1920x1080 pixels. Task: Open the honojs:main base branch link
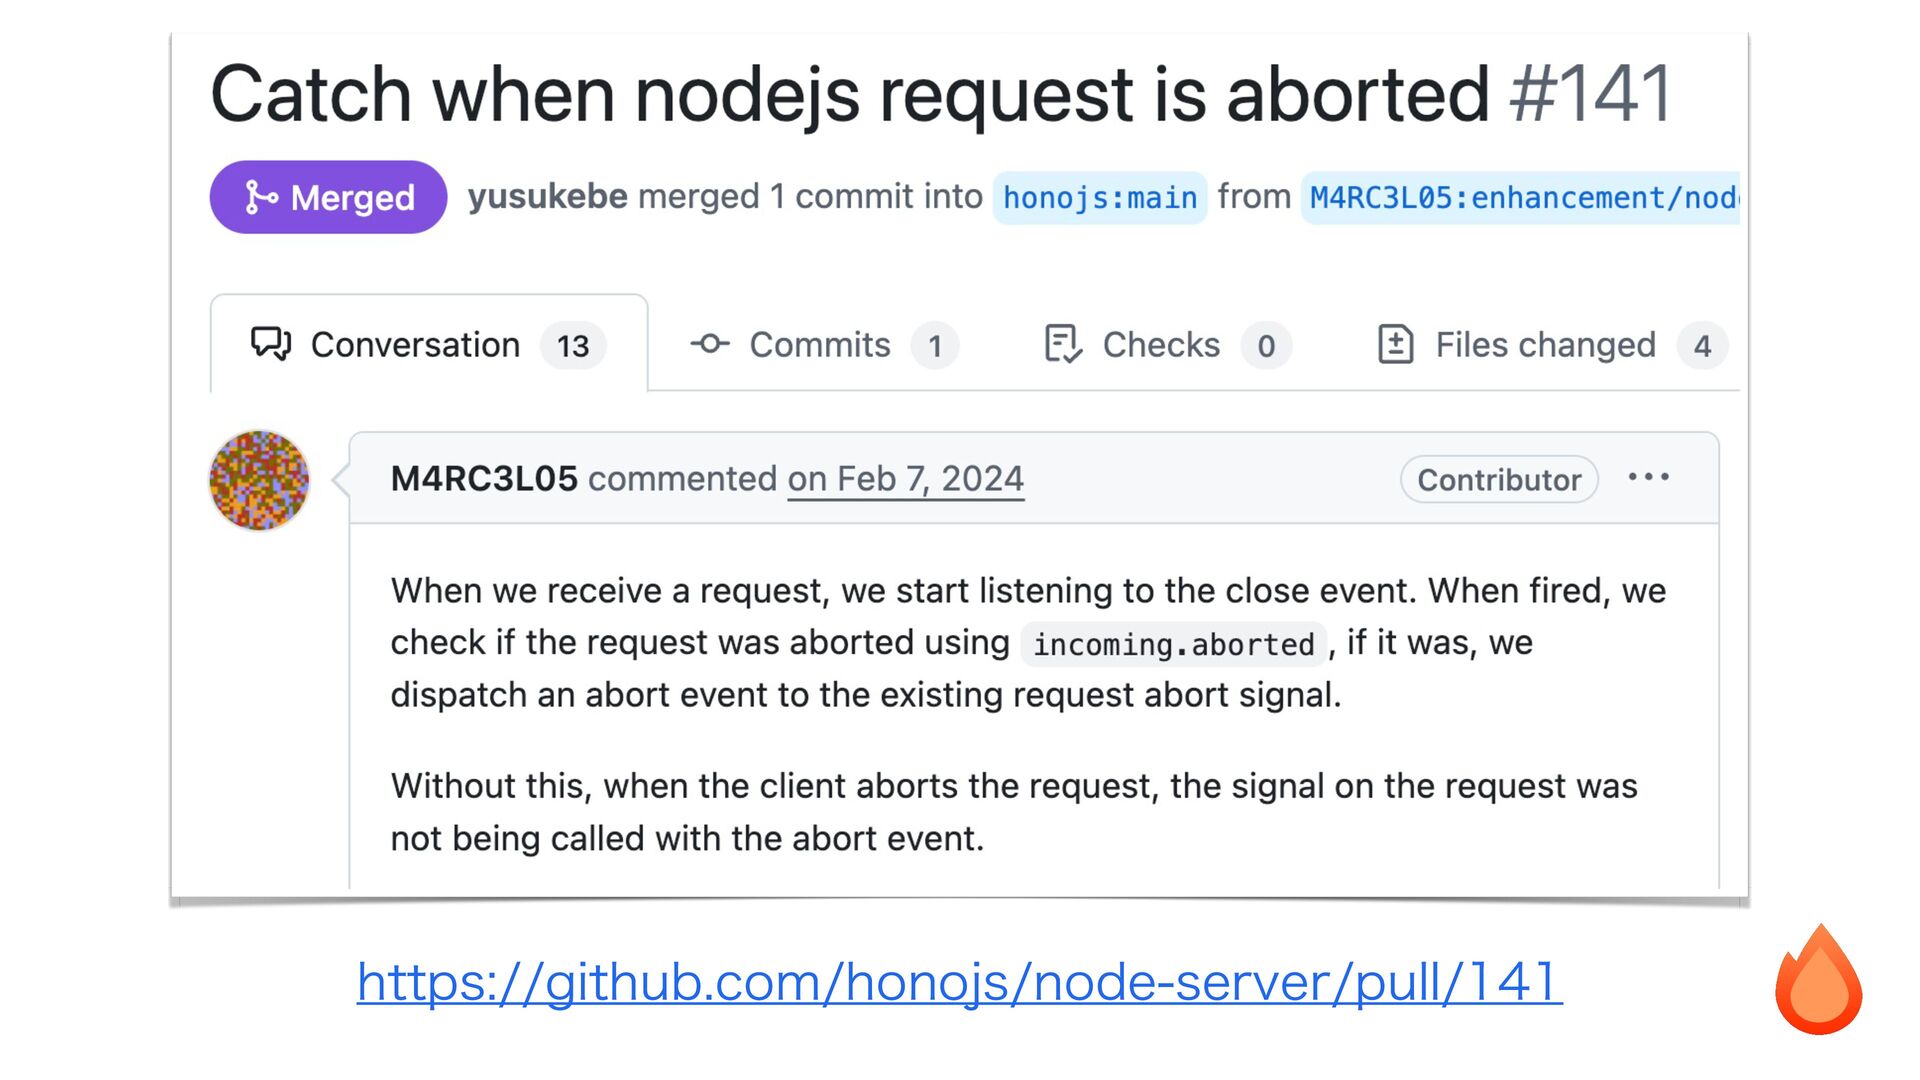(x=1099, y=198)
